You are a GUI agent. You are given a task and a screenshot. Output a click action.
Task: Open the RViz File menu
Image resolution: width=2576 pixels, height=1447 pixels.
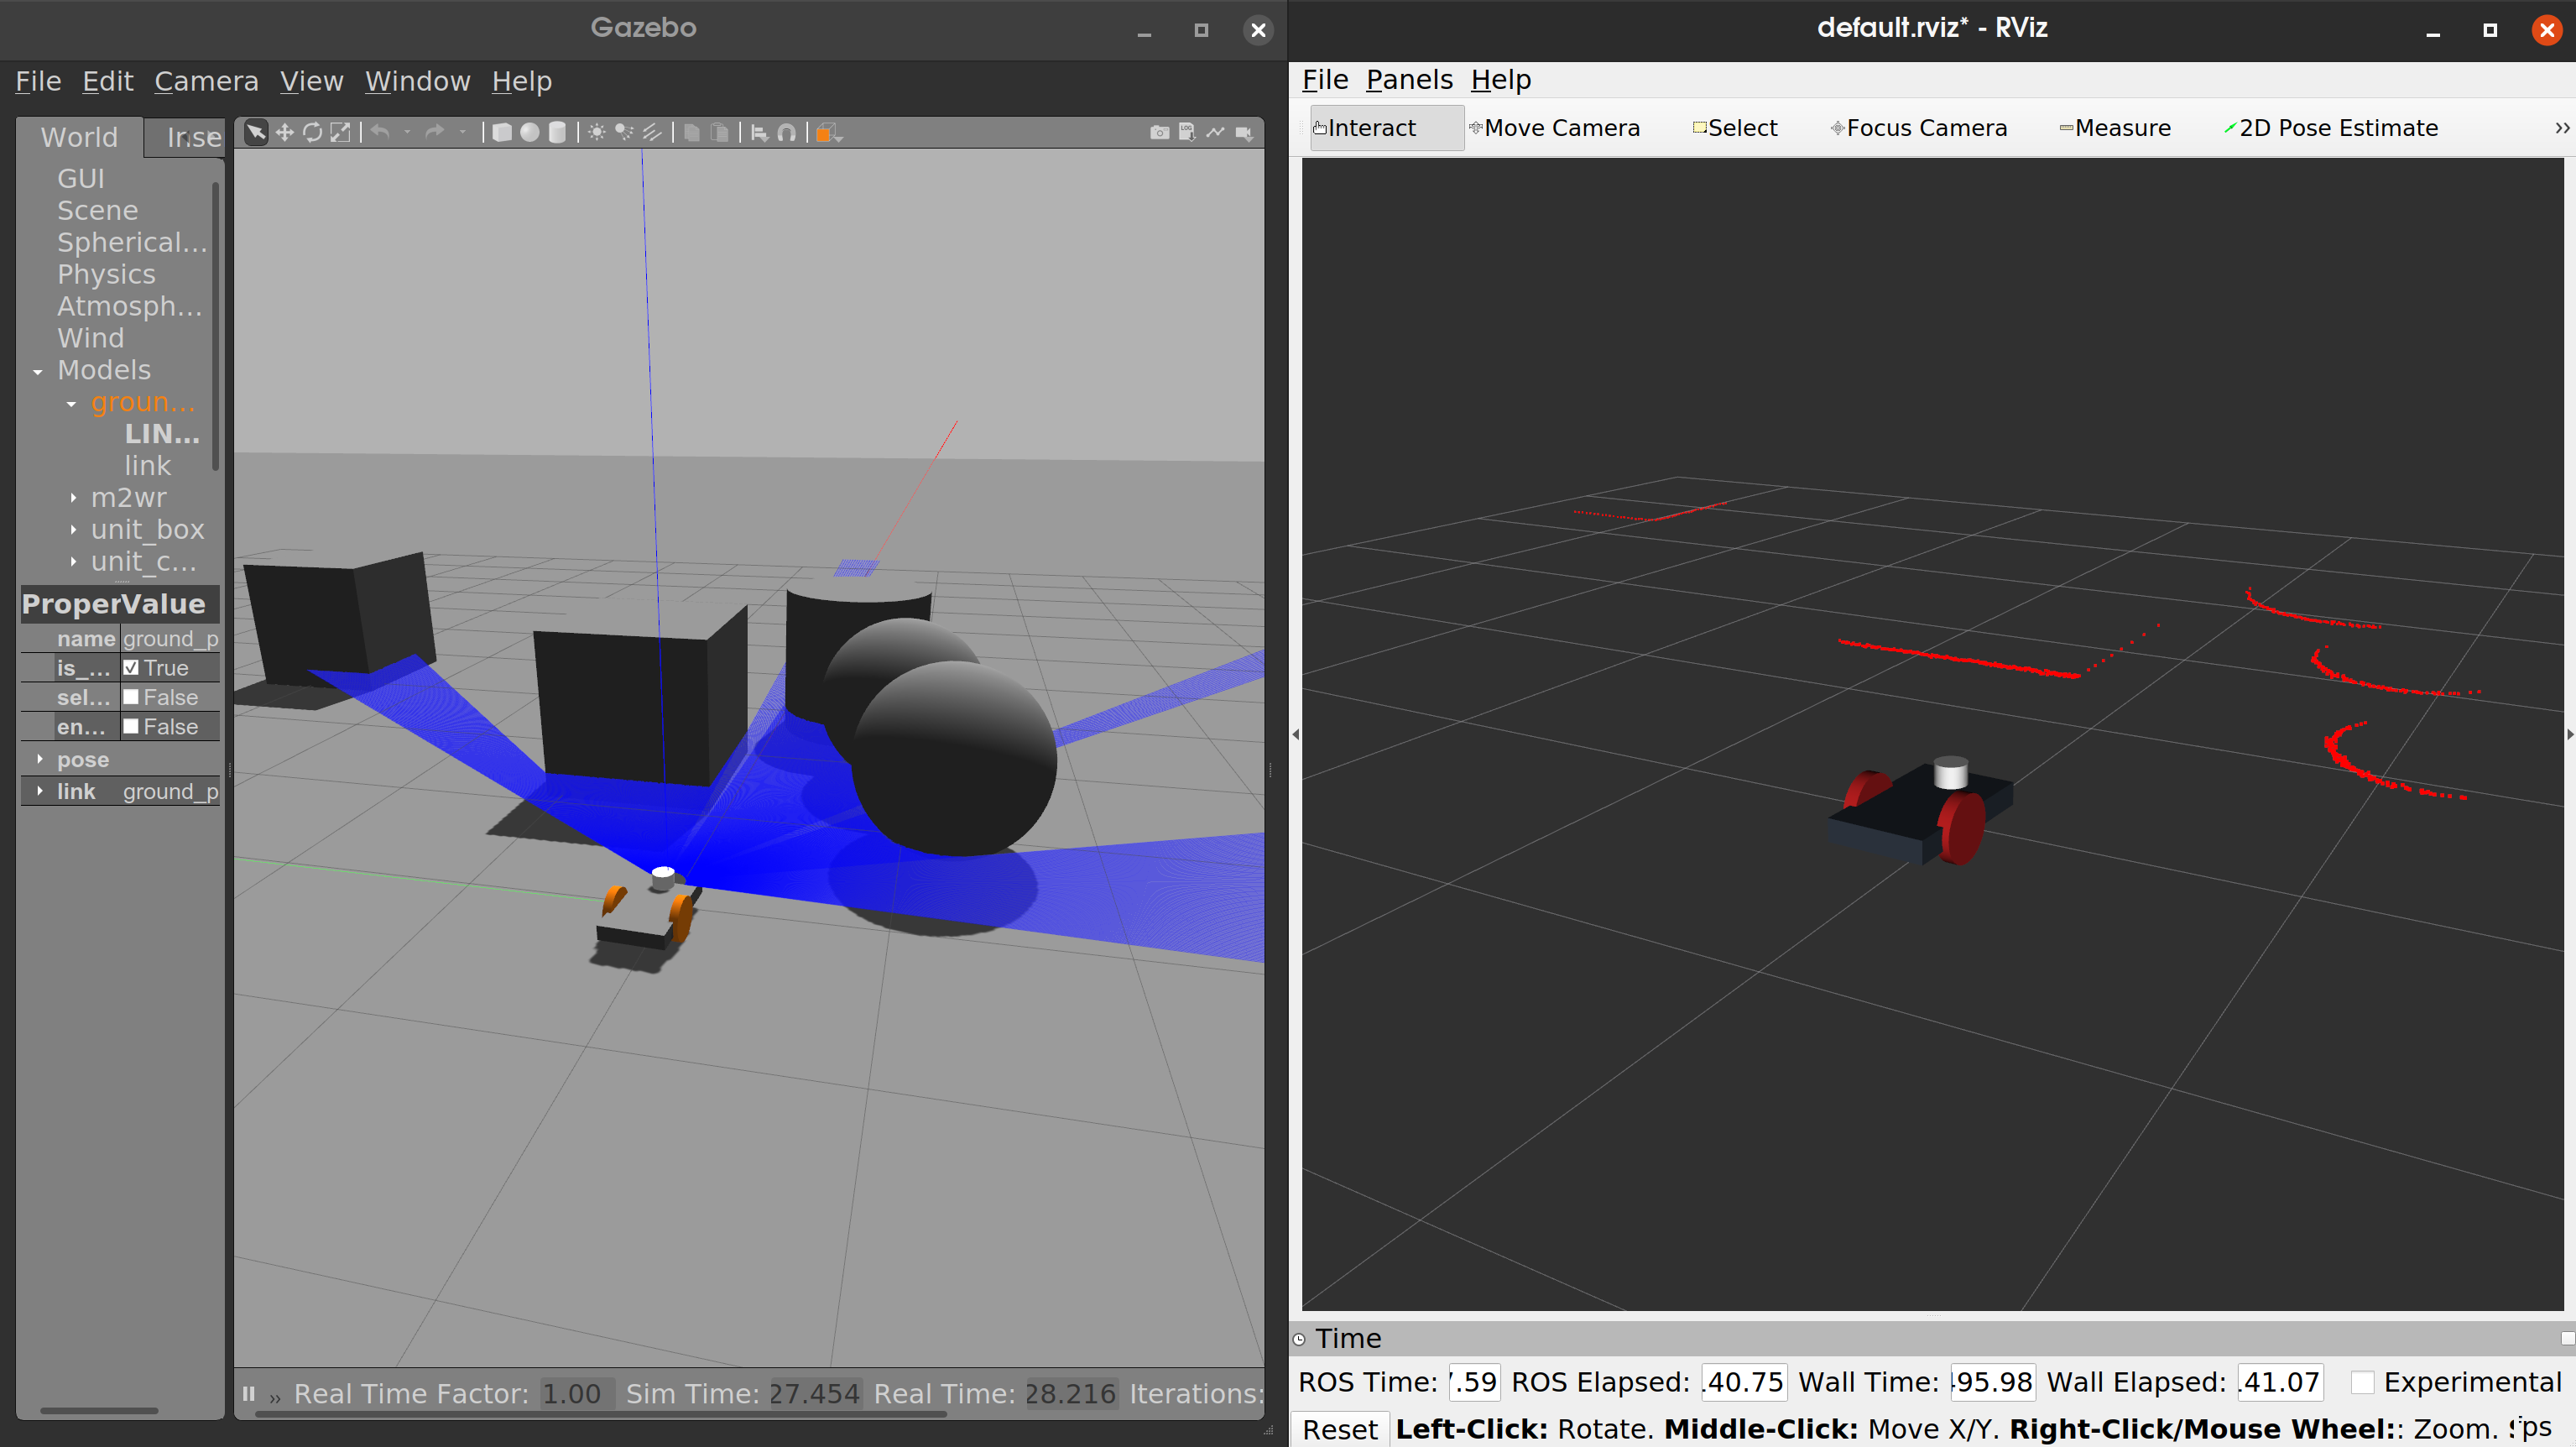(x=1325, y=79)
